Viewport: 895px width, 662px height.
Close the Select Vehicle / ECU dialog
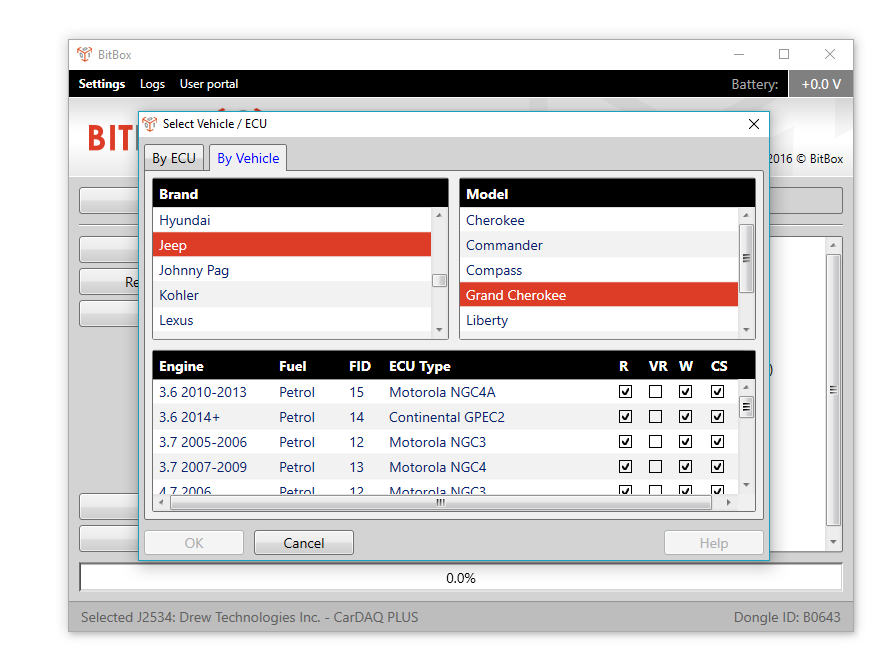pos(754,124)
